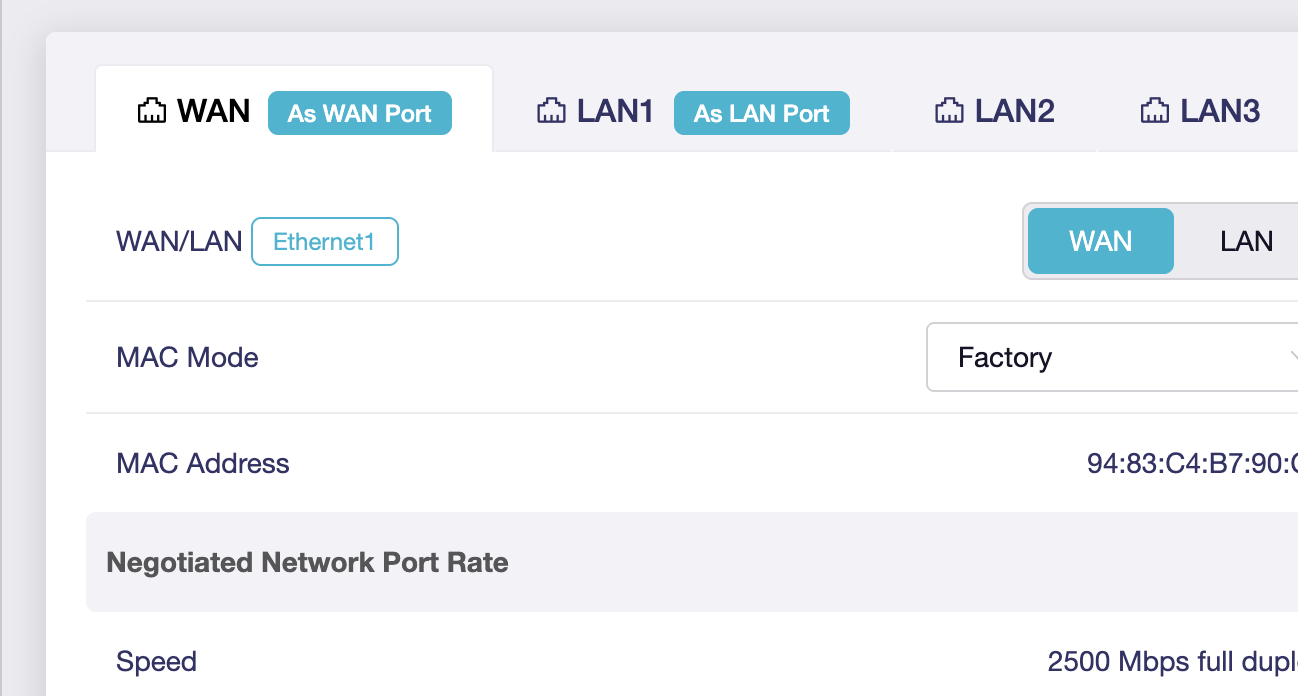Viewport: 1298px width, 696px height.
Task: Click the 2500 Mbps speed value
Action: (1172, 661)
